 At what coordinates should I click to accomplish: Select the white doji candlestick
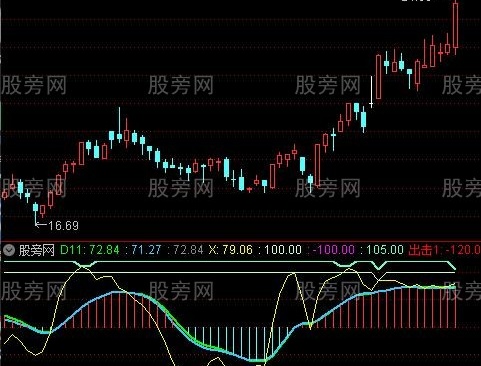point(371,92)
